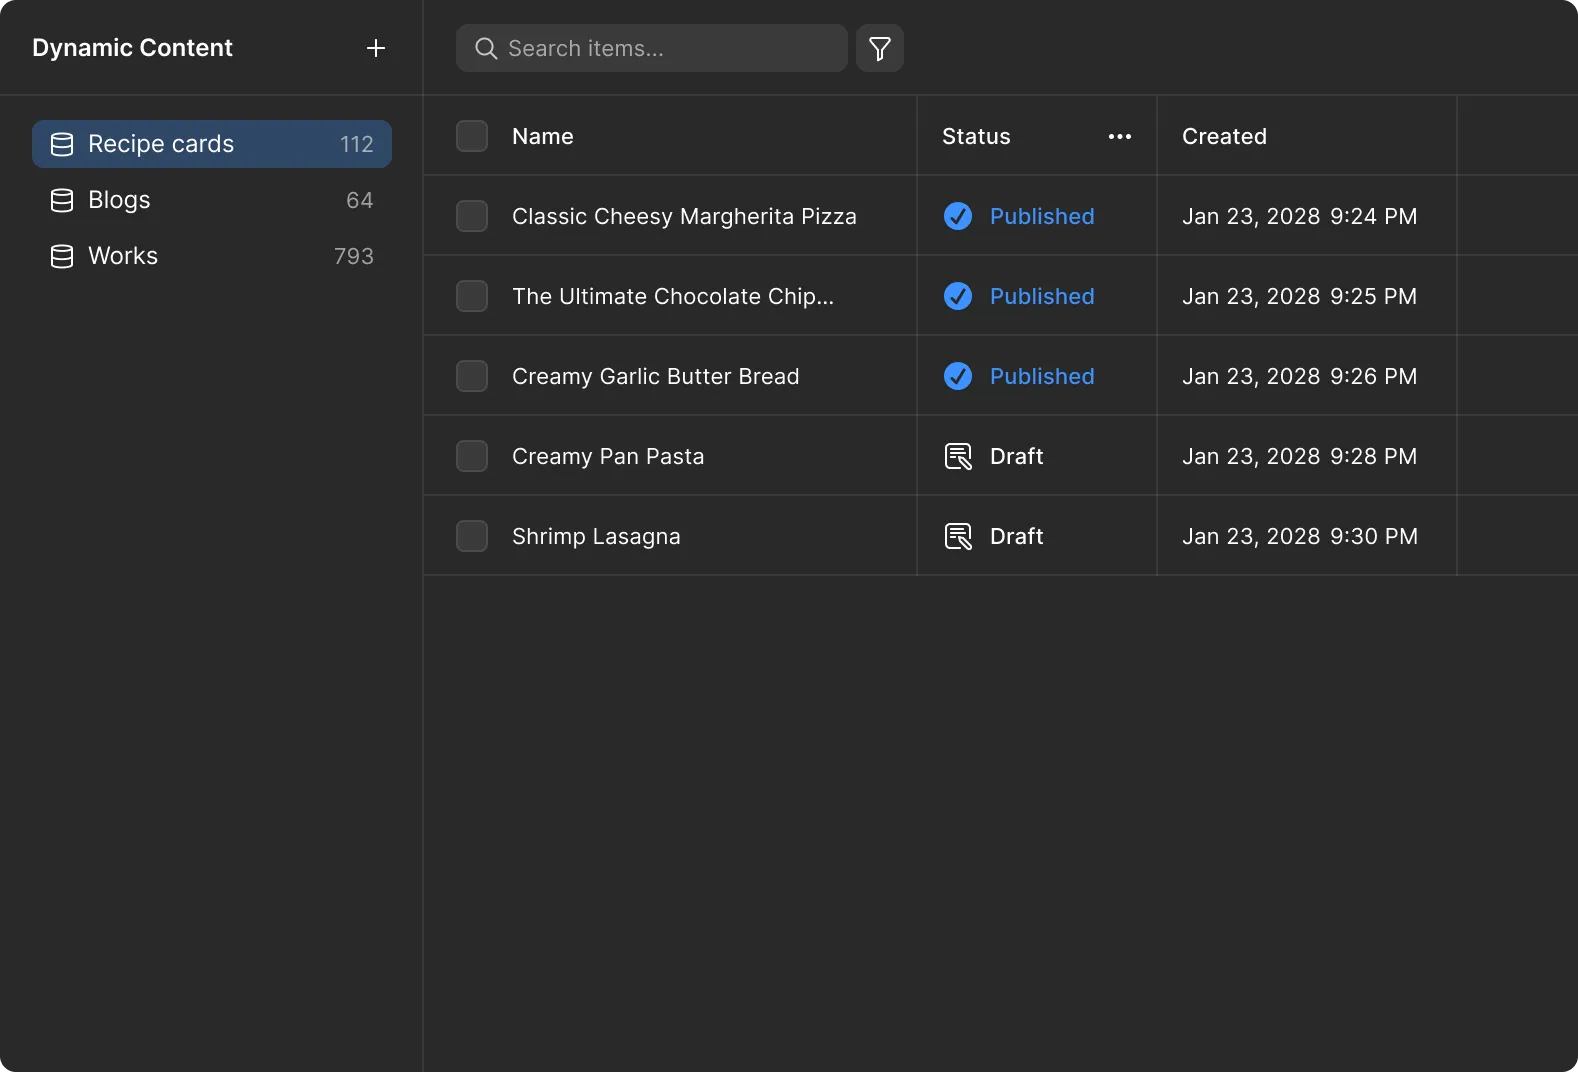Click published checkmark for Garlic Butter Bread
1578x1072 pixels.
[958, 376]
